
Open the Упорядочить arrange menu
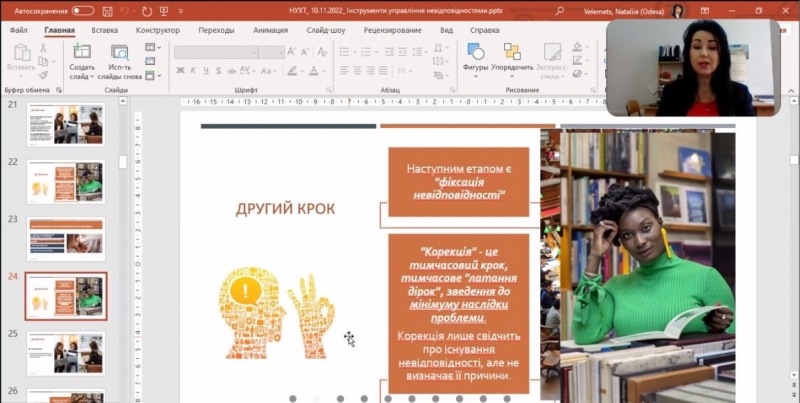(512, 61)
